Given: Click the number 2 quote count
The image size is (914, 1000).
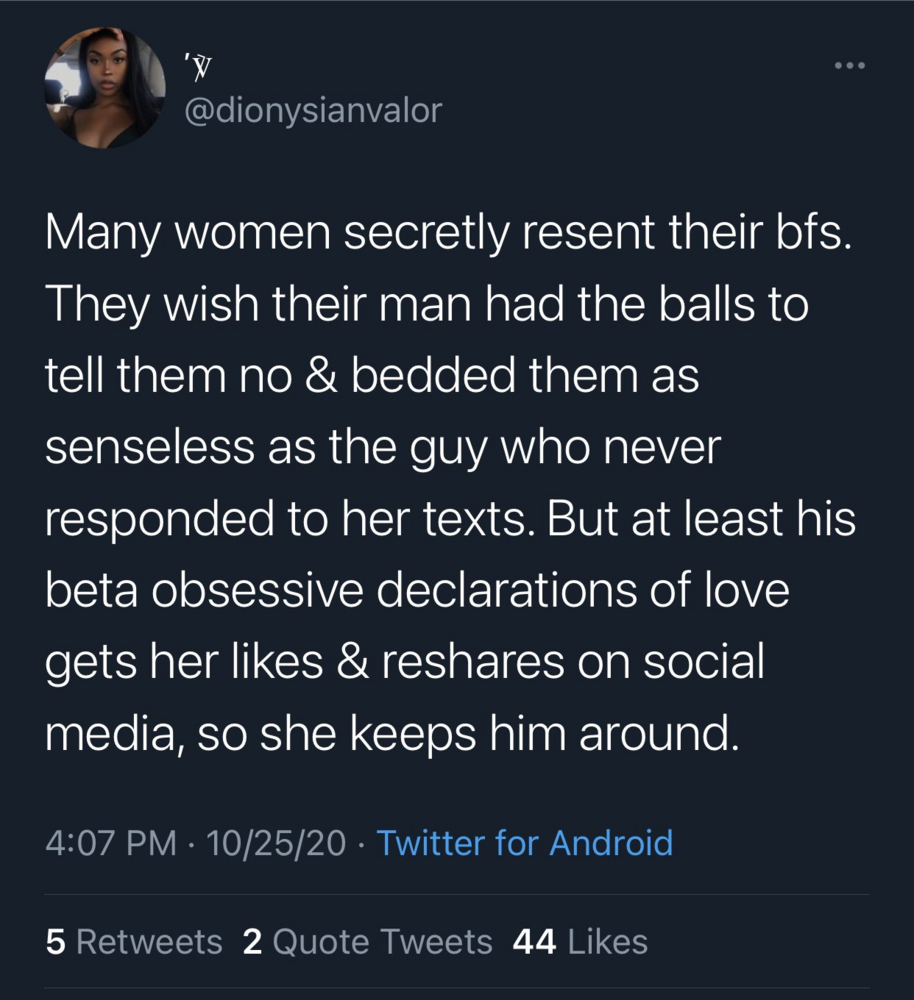Looking at the screenshot, I should click(253, 942).
